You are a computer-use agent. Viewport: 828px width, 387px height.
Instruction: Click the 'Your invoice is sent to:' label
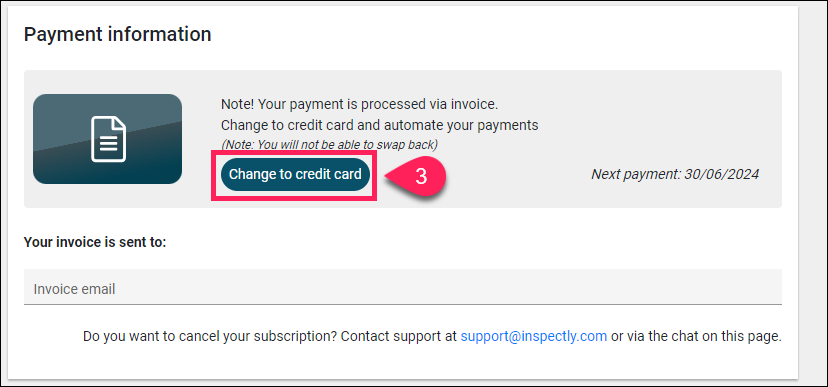(x=95, y=242)
